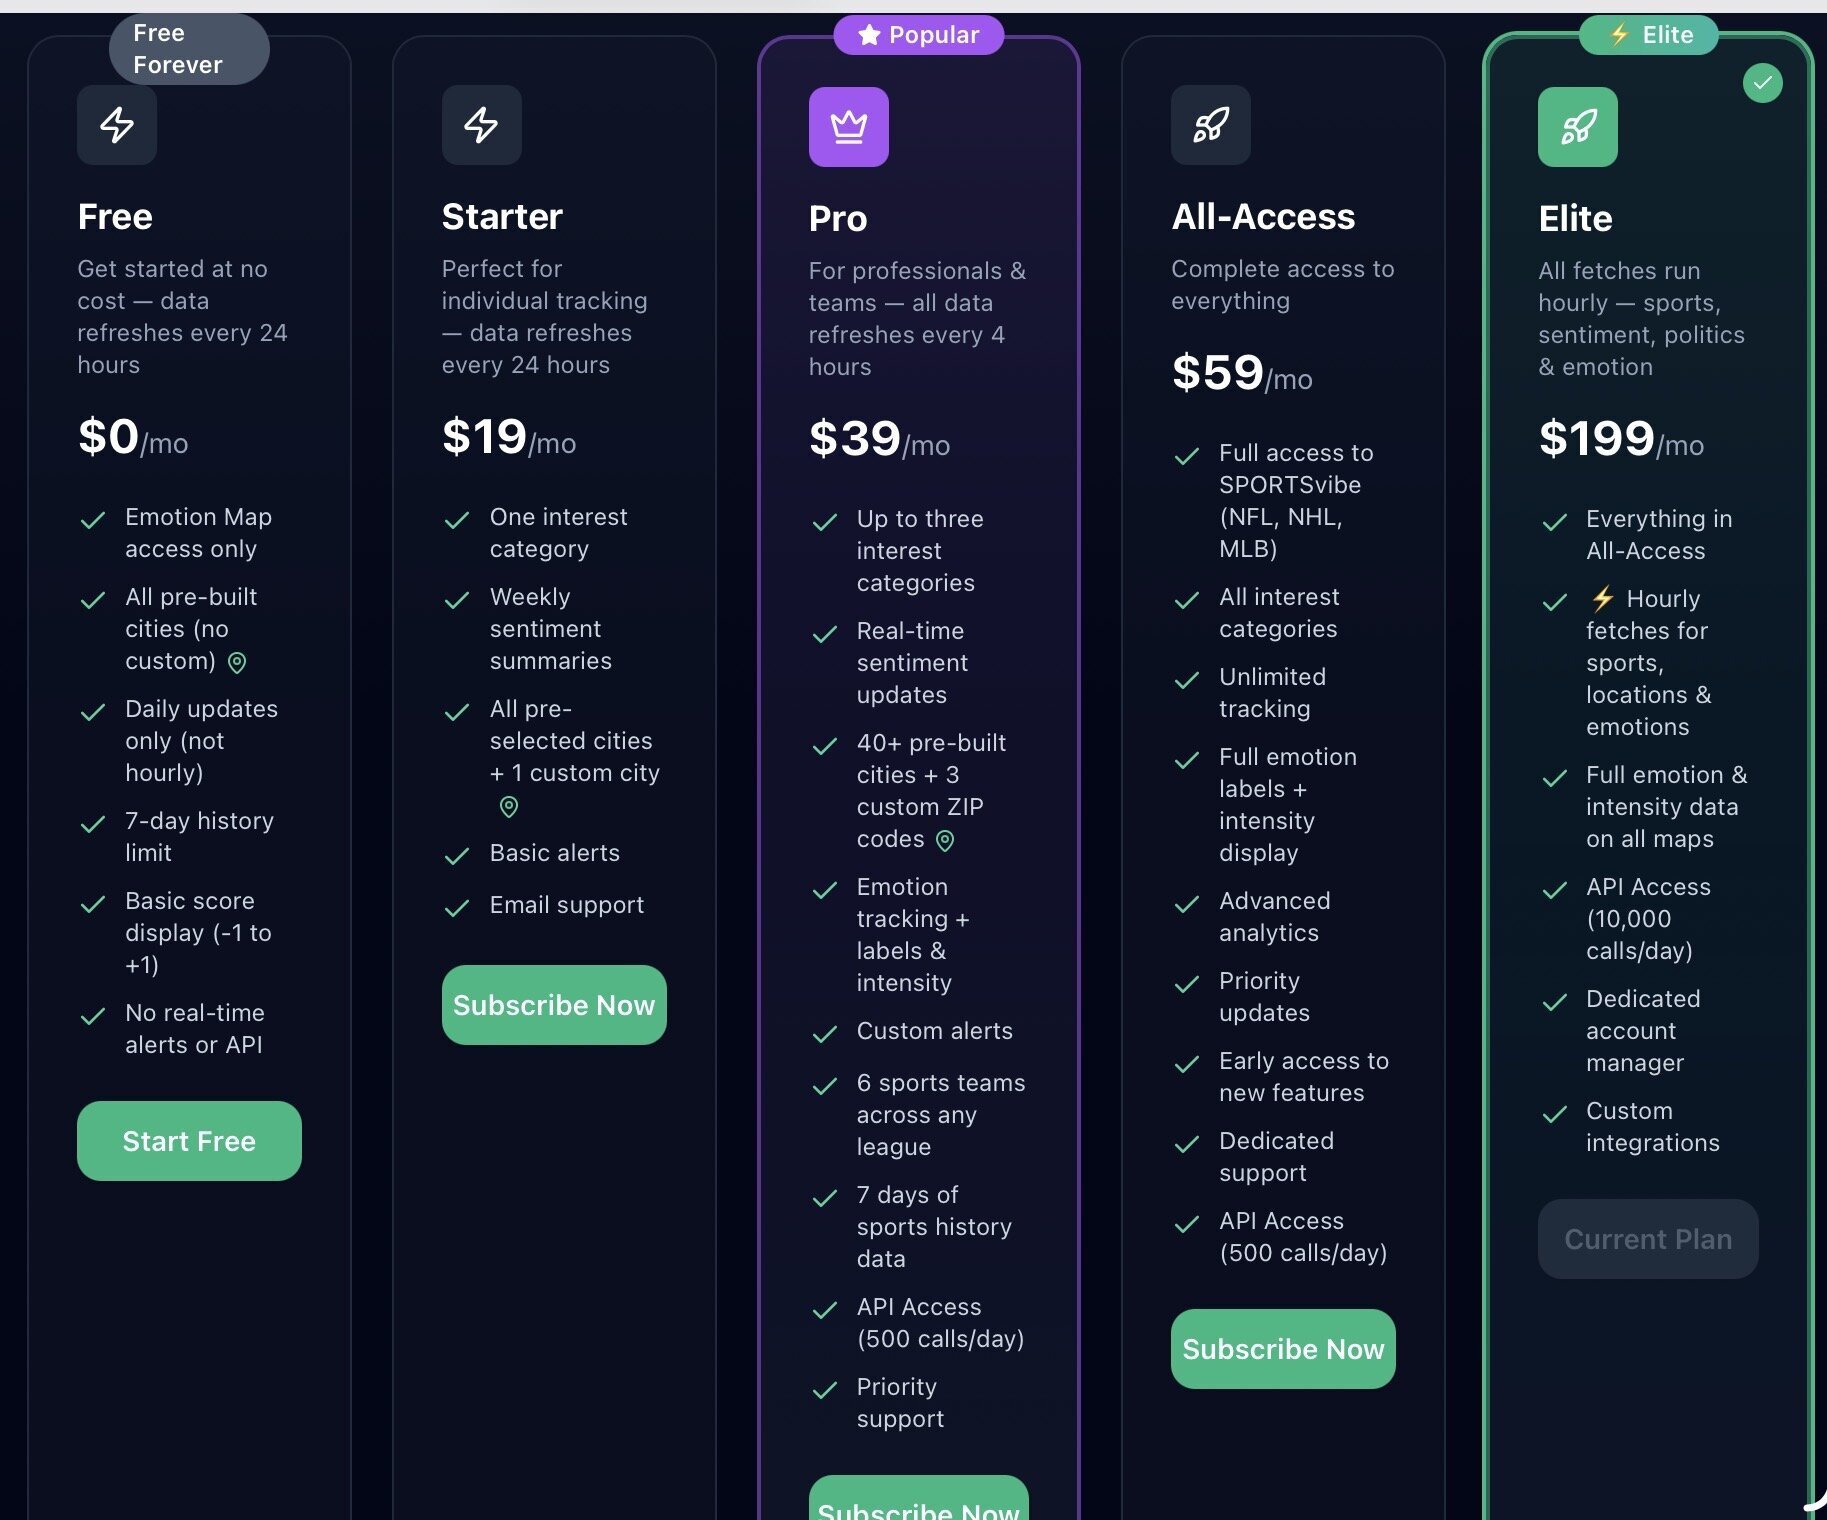The width and height of the screenshot is (1827, 1520).
Task: Click the purple Pro crown icon
Action: click(848, 127)
